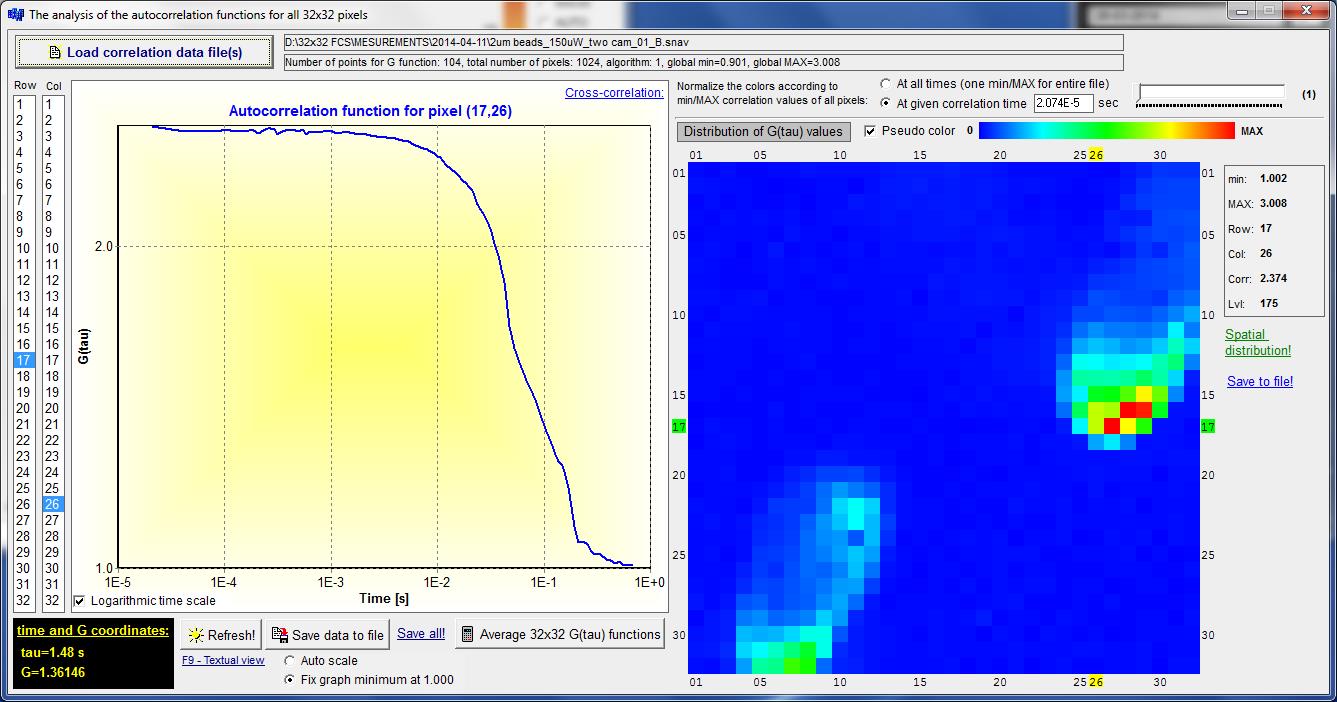This screenshot has width=1337, height=702.
Task: Adjust the correlation time slider
Action: point(1210,94)
